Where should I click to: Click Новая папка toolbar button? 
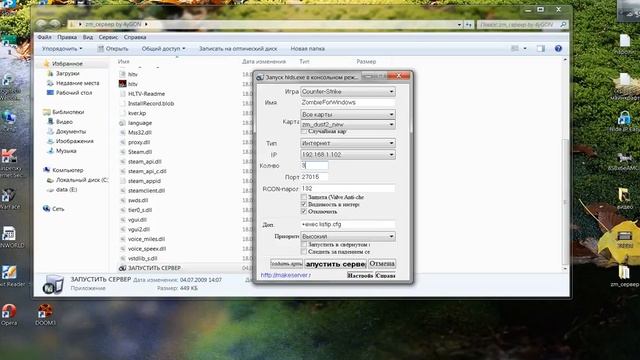point(307,49)
